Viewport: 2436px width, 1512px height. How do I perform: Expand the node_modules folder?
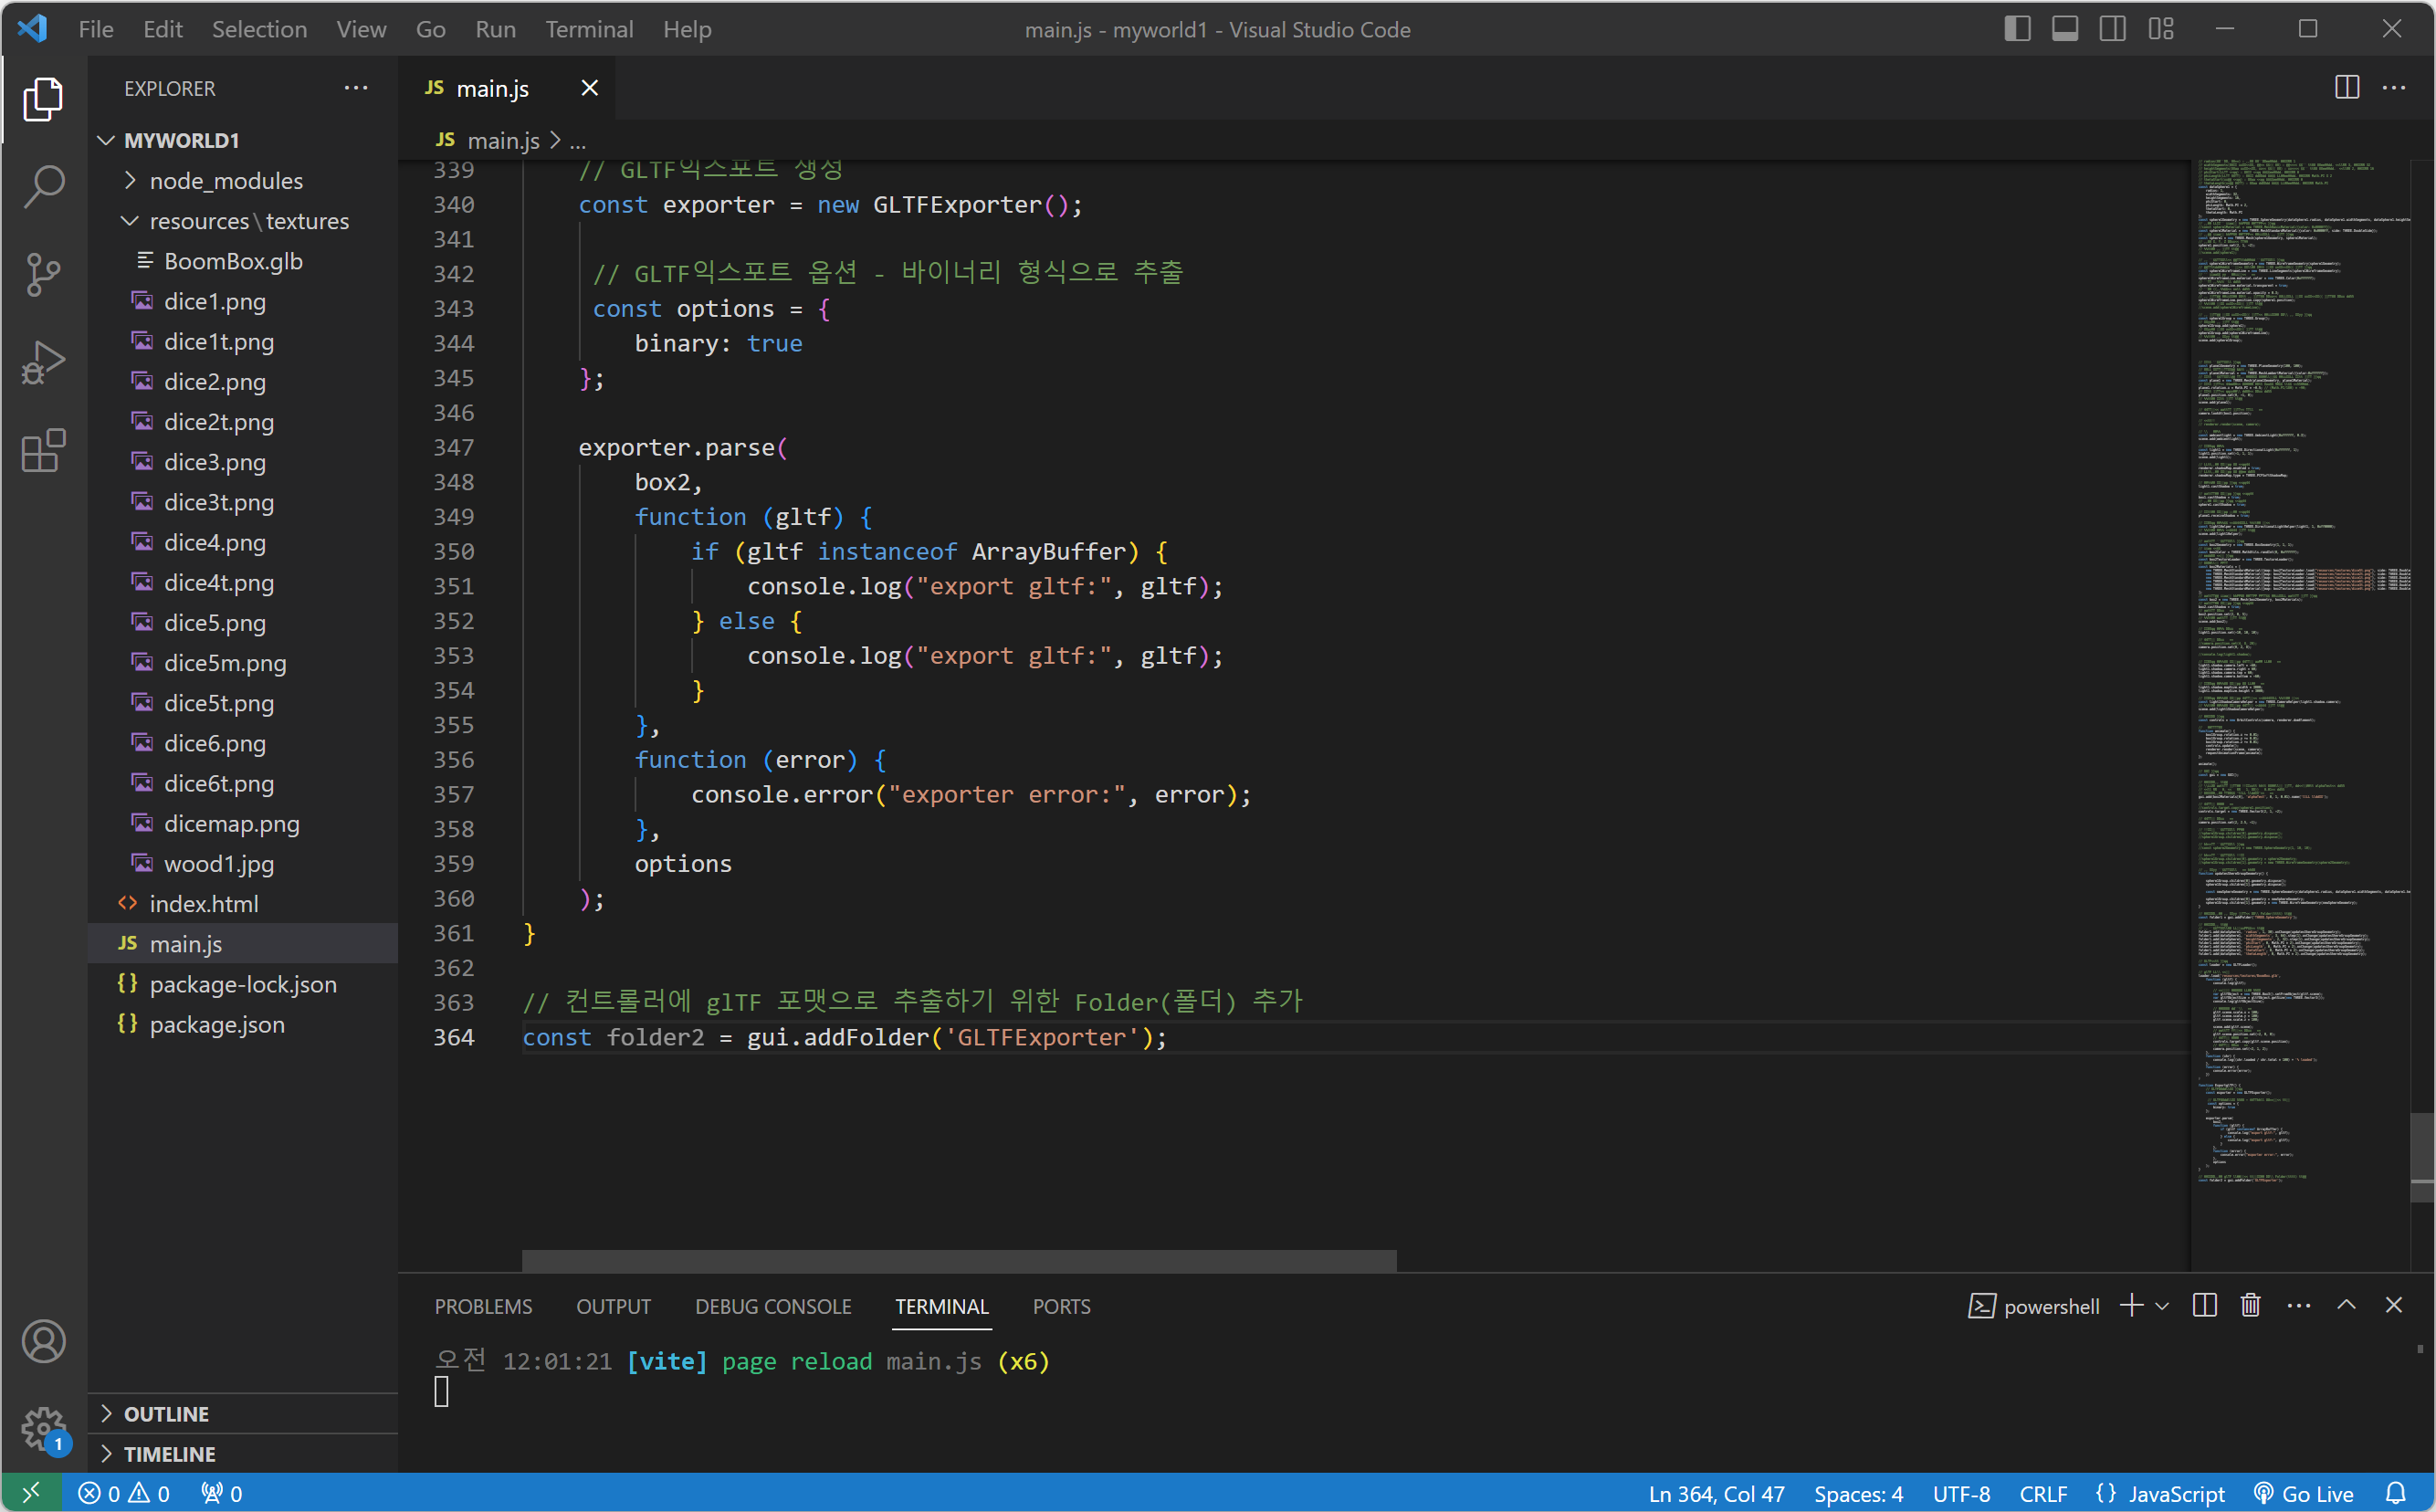(x=225, y=181)
